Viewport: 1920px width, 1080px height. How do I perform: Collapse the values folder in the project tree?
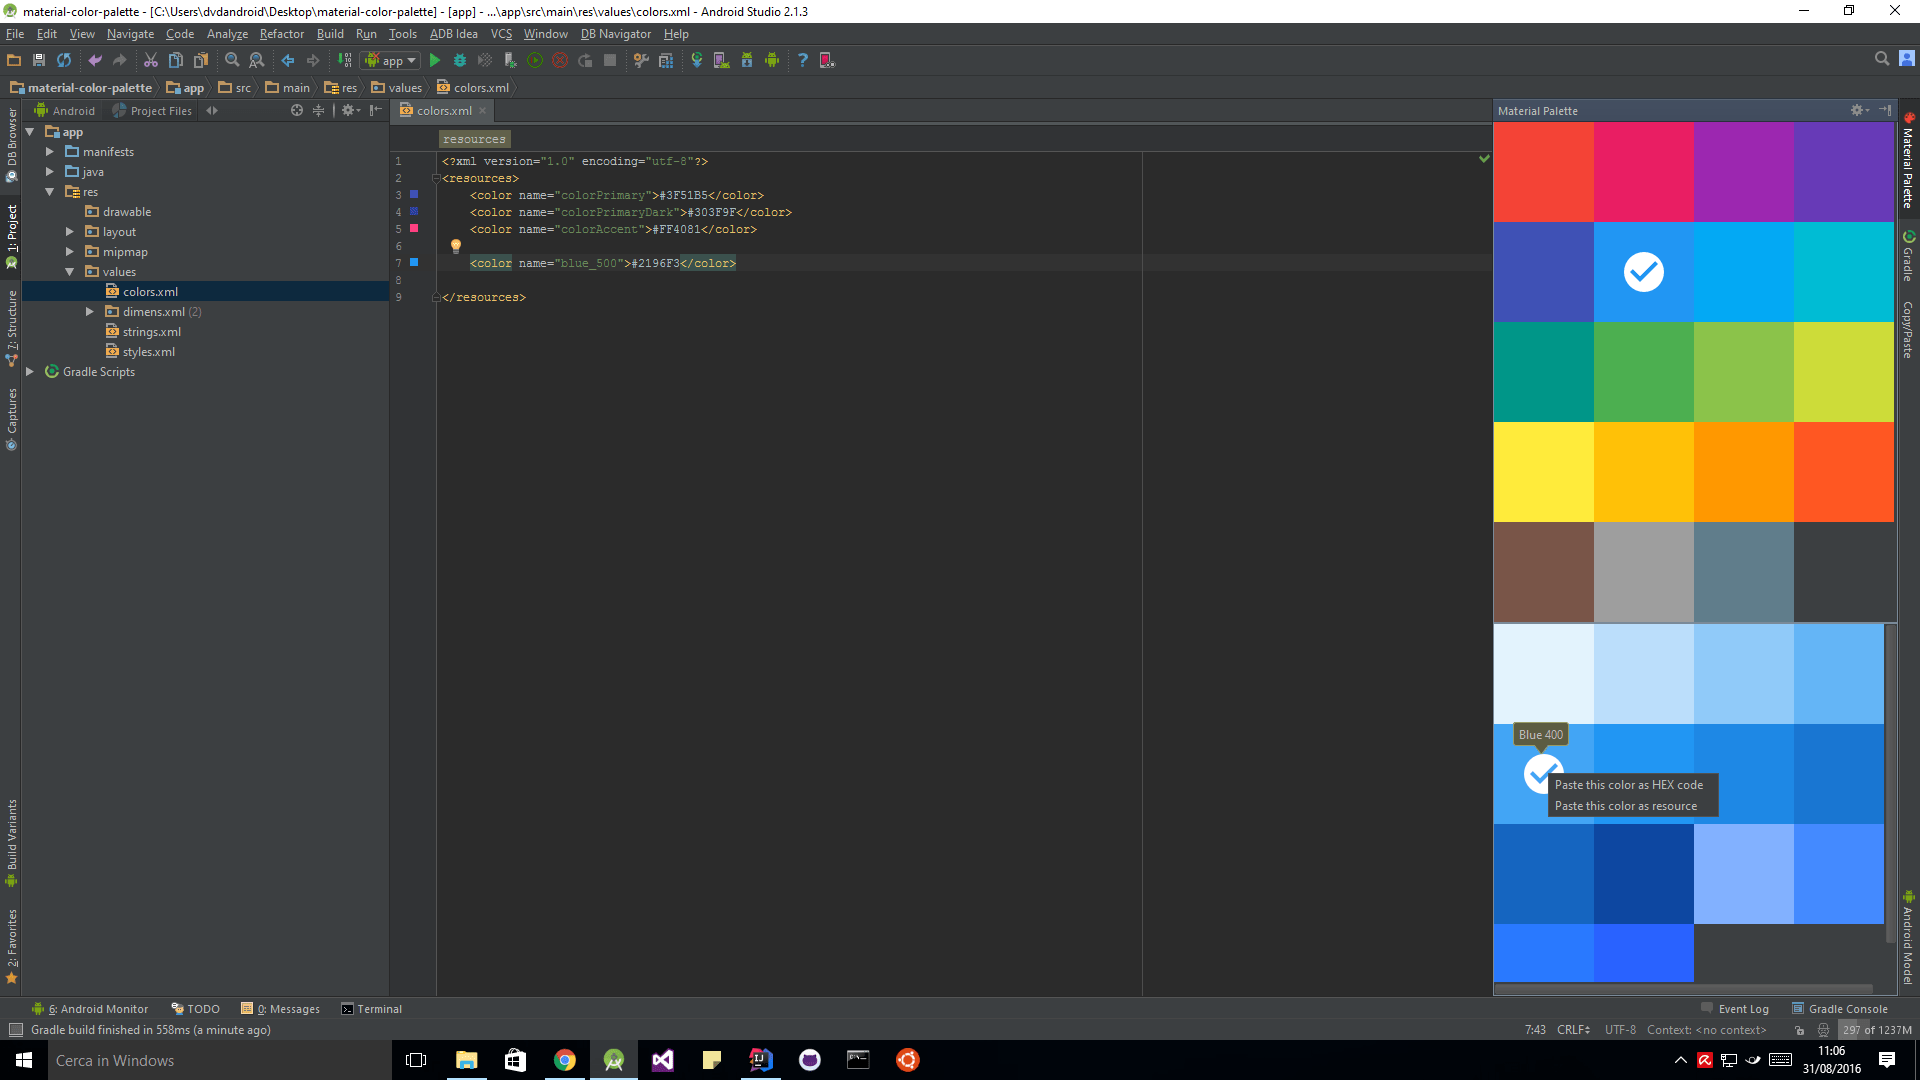tap(71, 271)
